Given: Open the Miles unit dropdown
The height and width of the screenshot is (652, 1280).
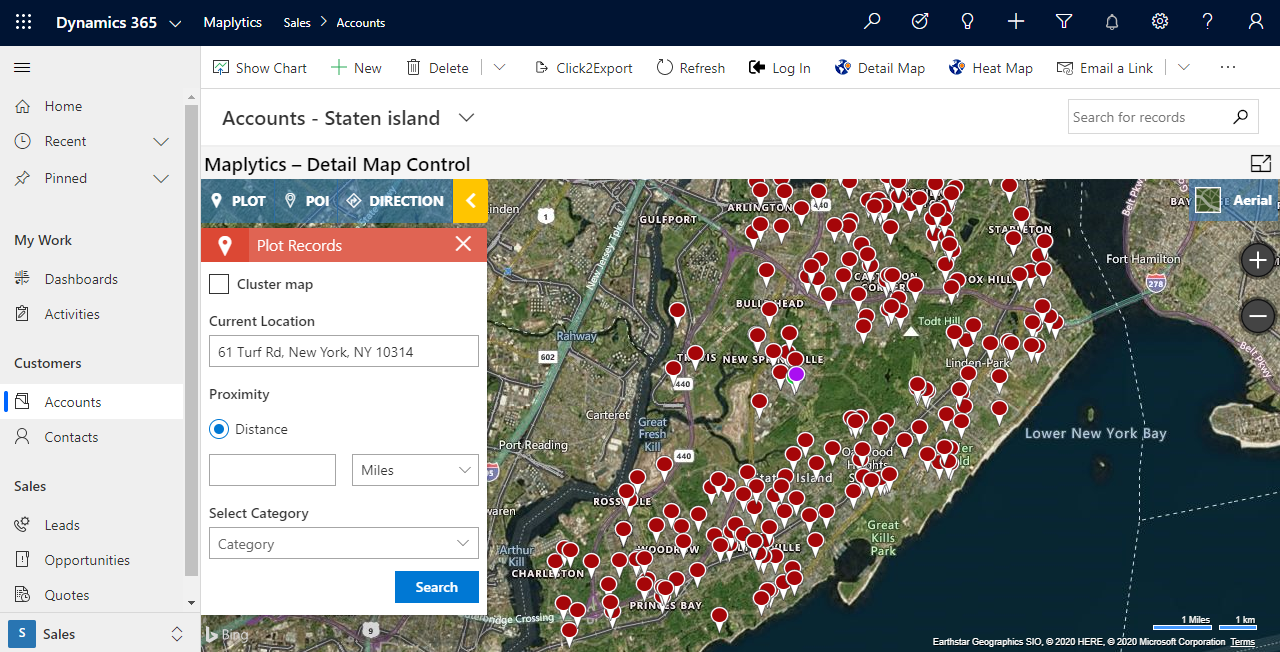Looking at the screenshot, I should (415, 470).
